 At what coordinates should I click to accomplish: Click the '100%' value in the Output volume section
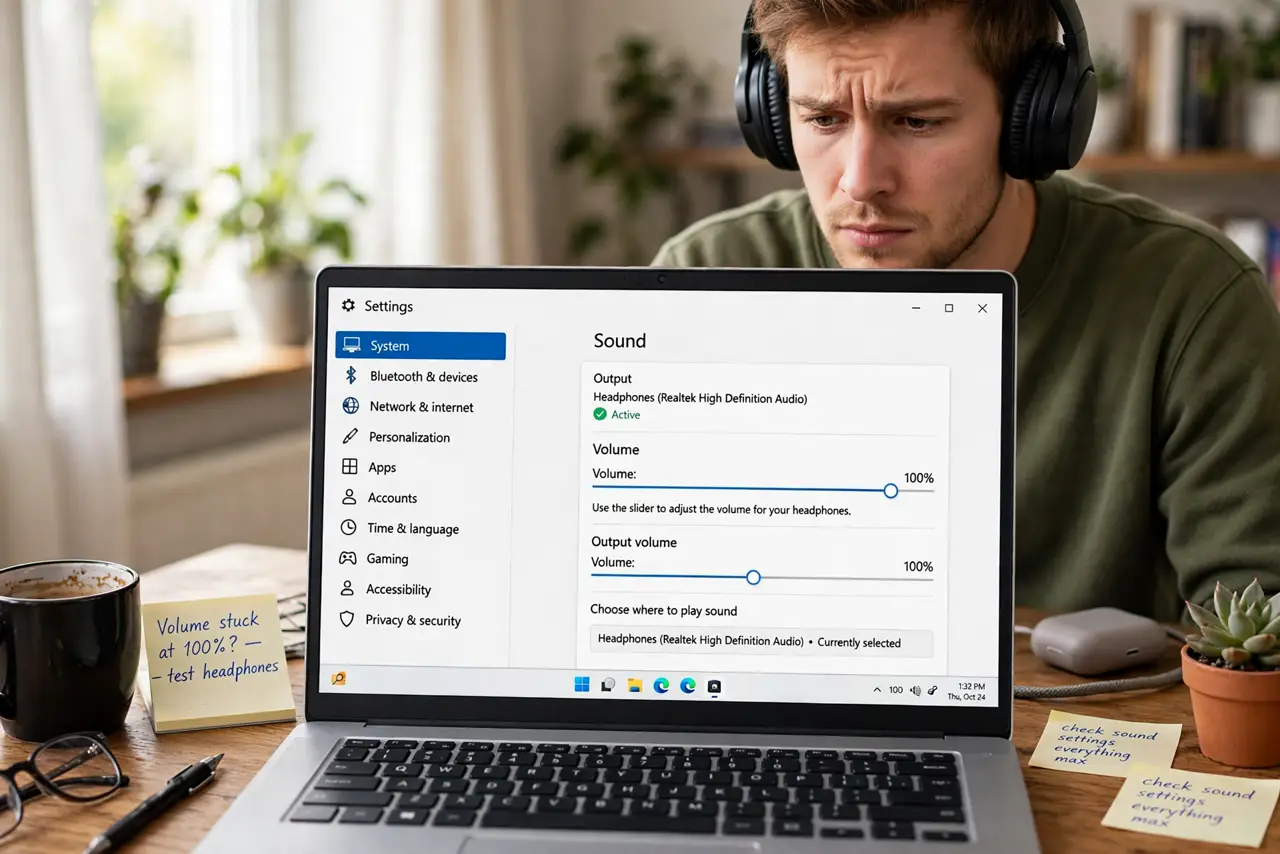(918, 566)
